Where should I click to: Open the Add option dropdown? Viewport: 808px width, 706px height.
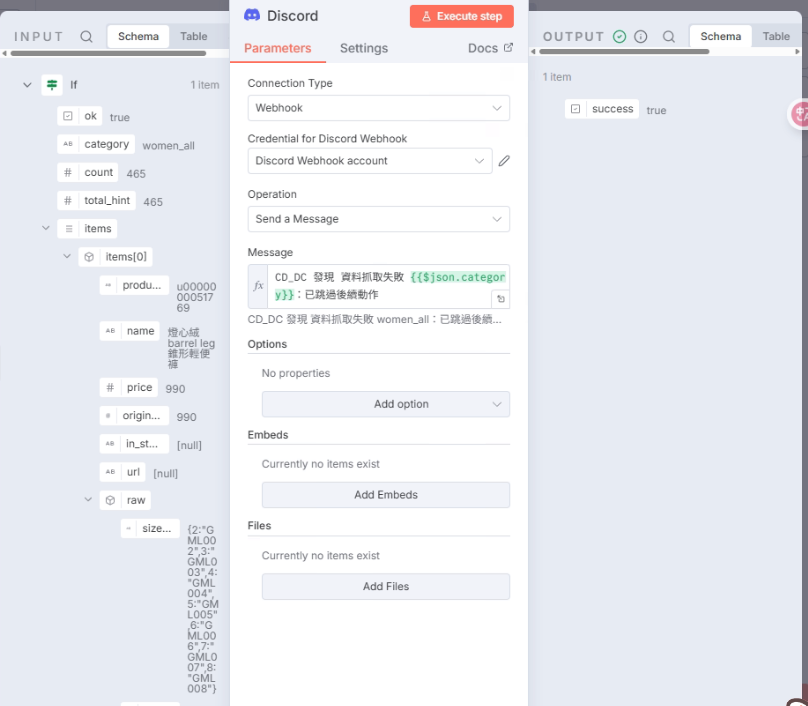385,404
